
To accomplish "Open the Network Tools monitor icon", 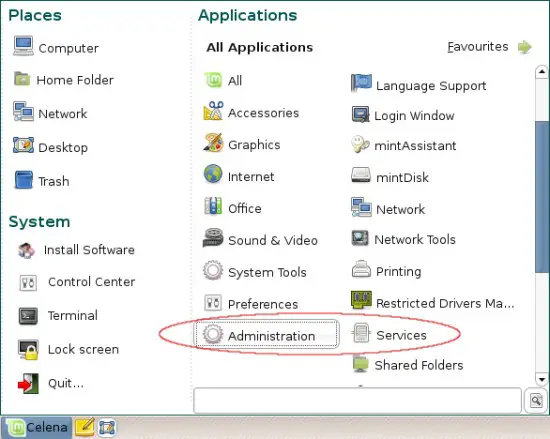I will click(360, 238).
